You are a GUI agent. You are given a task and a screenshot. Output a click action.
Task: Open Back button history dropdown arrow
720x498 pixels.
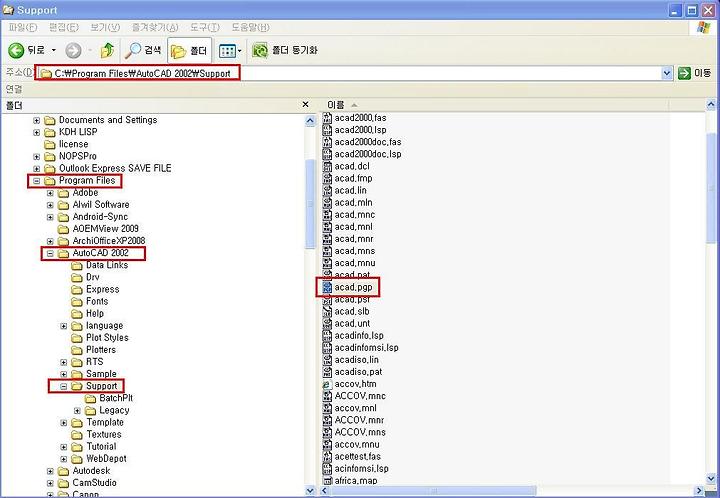(x=54, y=50)
